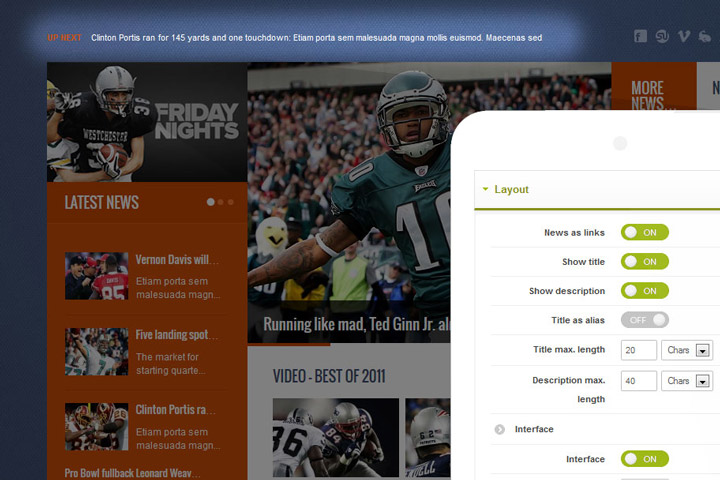Image resolution: width=720 pixels, height=480 pixels.
Task: Click the VIDEO - BEST OF 2011 heading
Action: [329, 376]
